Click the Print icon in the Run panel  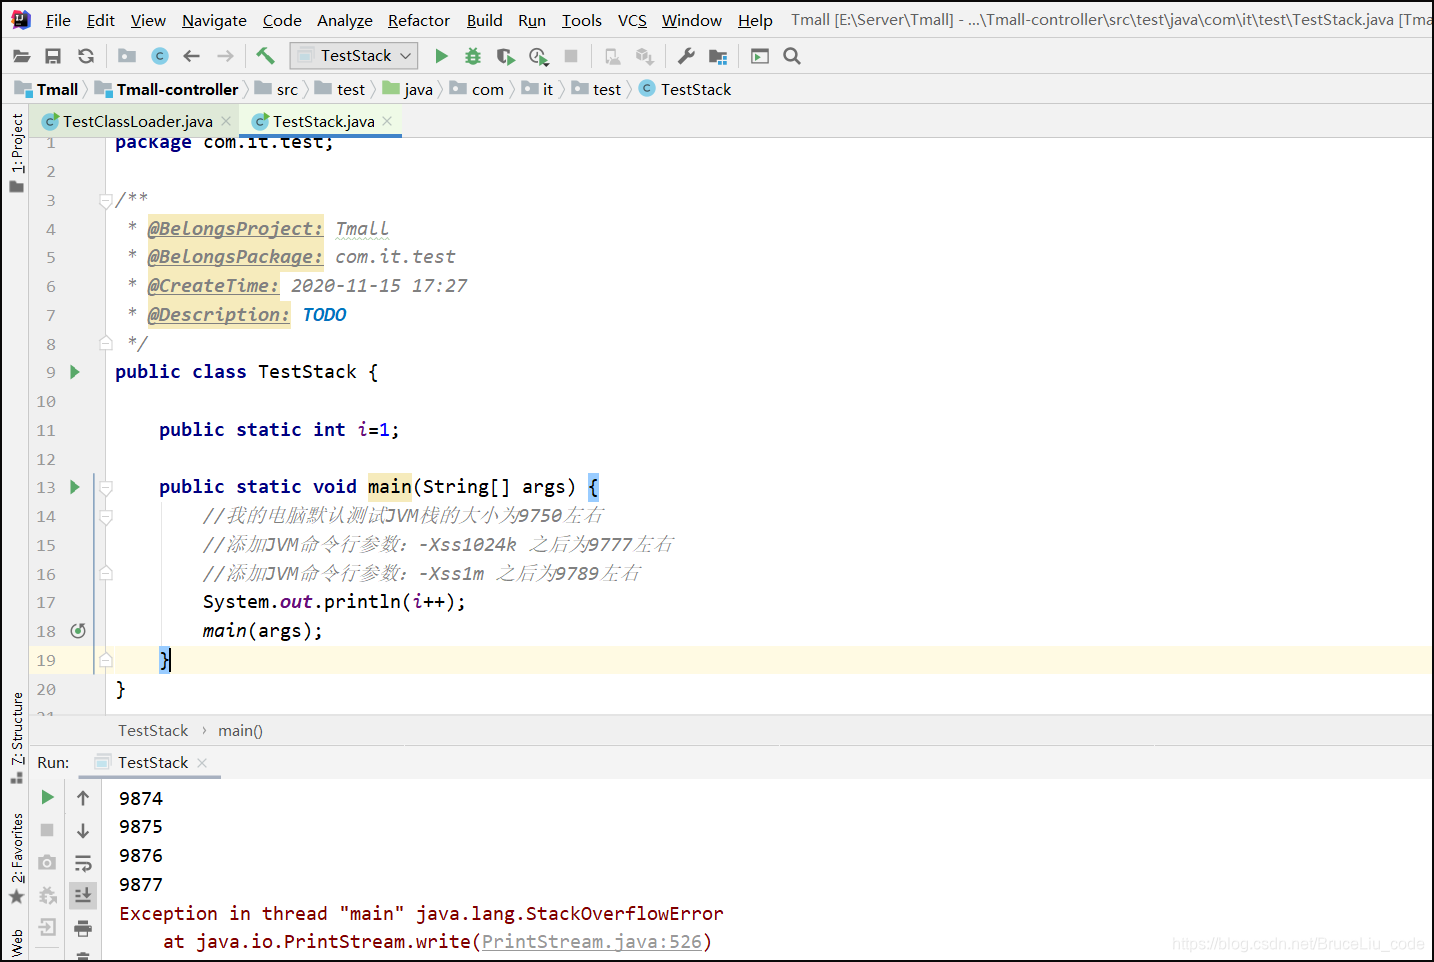pyautogui.click(x=83, y=928)
